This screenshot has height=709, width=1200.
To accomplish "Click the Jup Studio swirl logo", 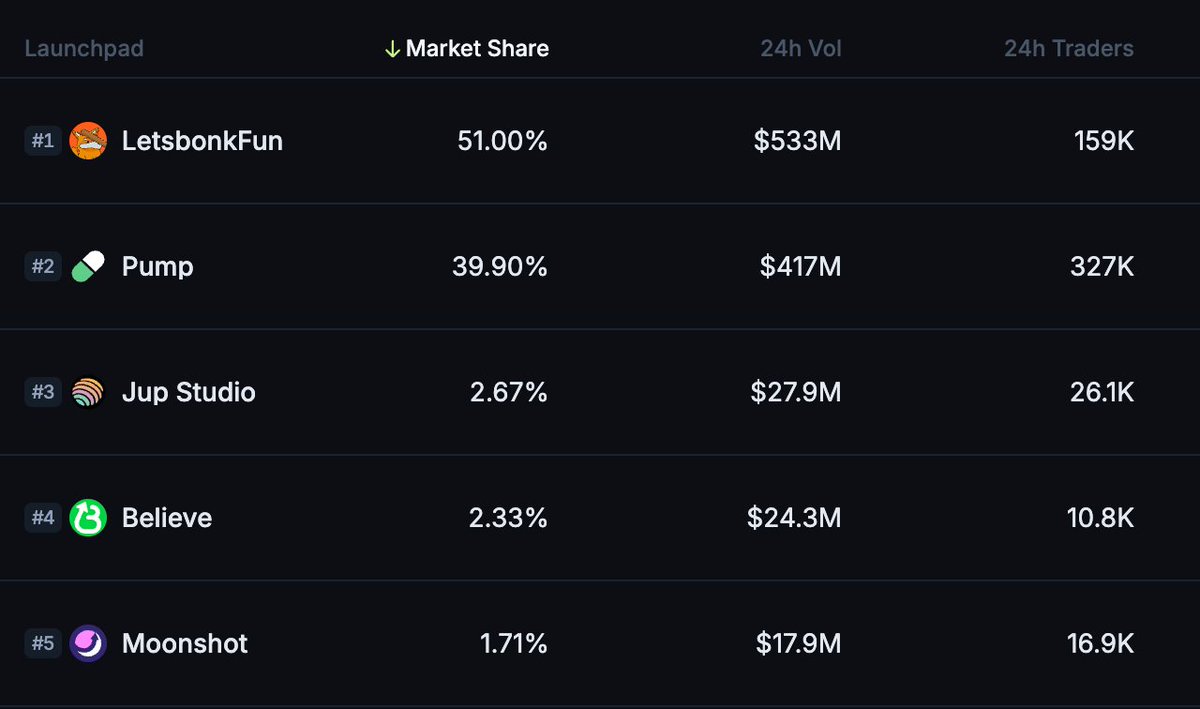I will [x=89, y=392].
